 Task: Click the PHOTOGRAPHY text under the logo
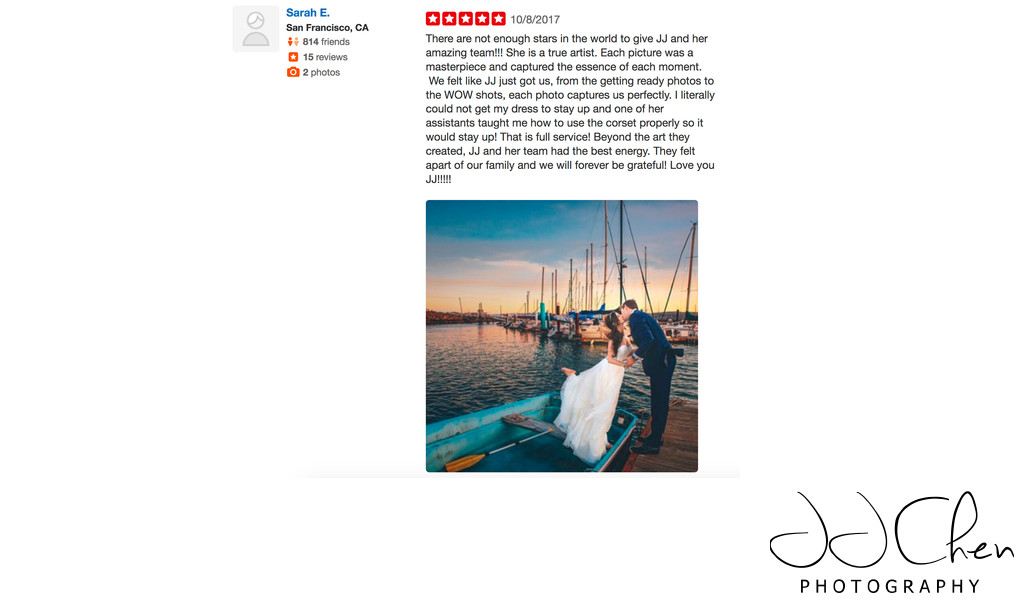click(x=890, y=586)
